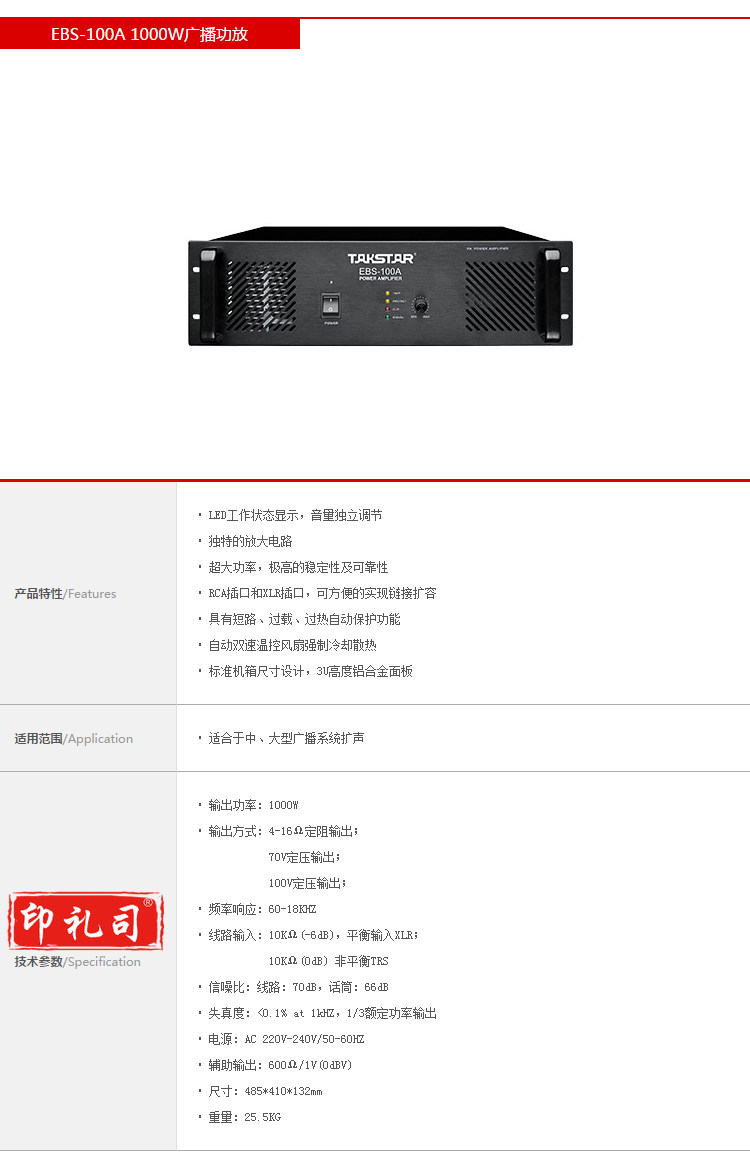Click the LED status indicators on the amplifier
This screenshot has width=750, height=1171.
[388, 305]
